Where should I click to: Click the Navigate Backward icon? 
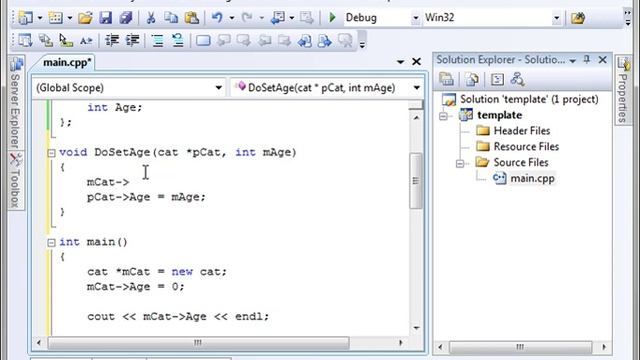[278, 18]
